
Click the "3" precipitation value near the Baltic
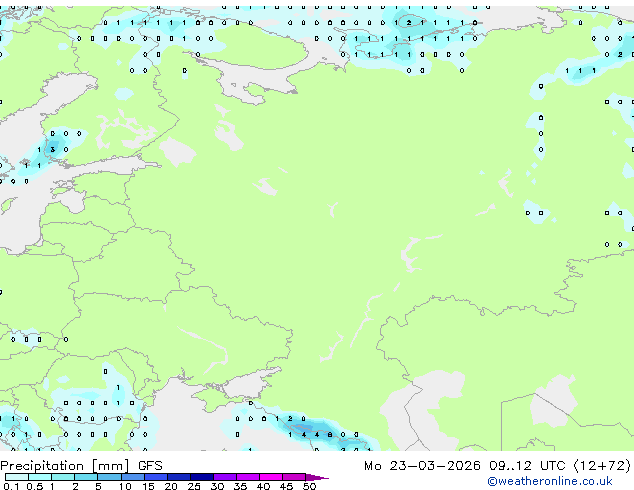tap(53, 150)
